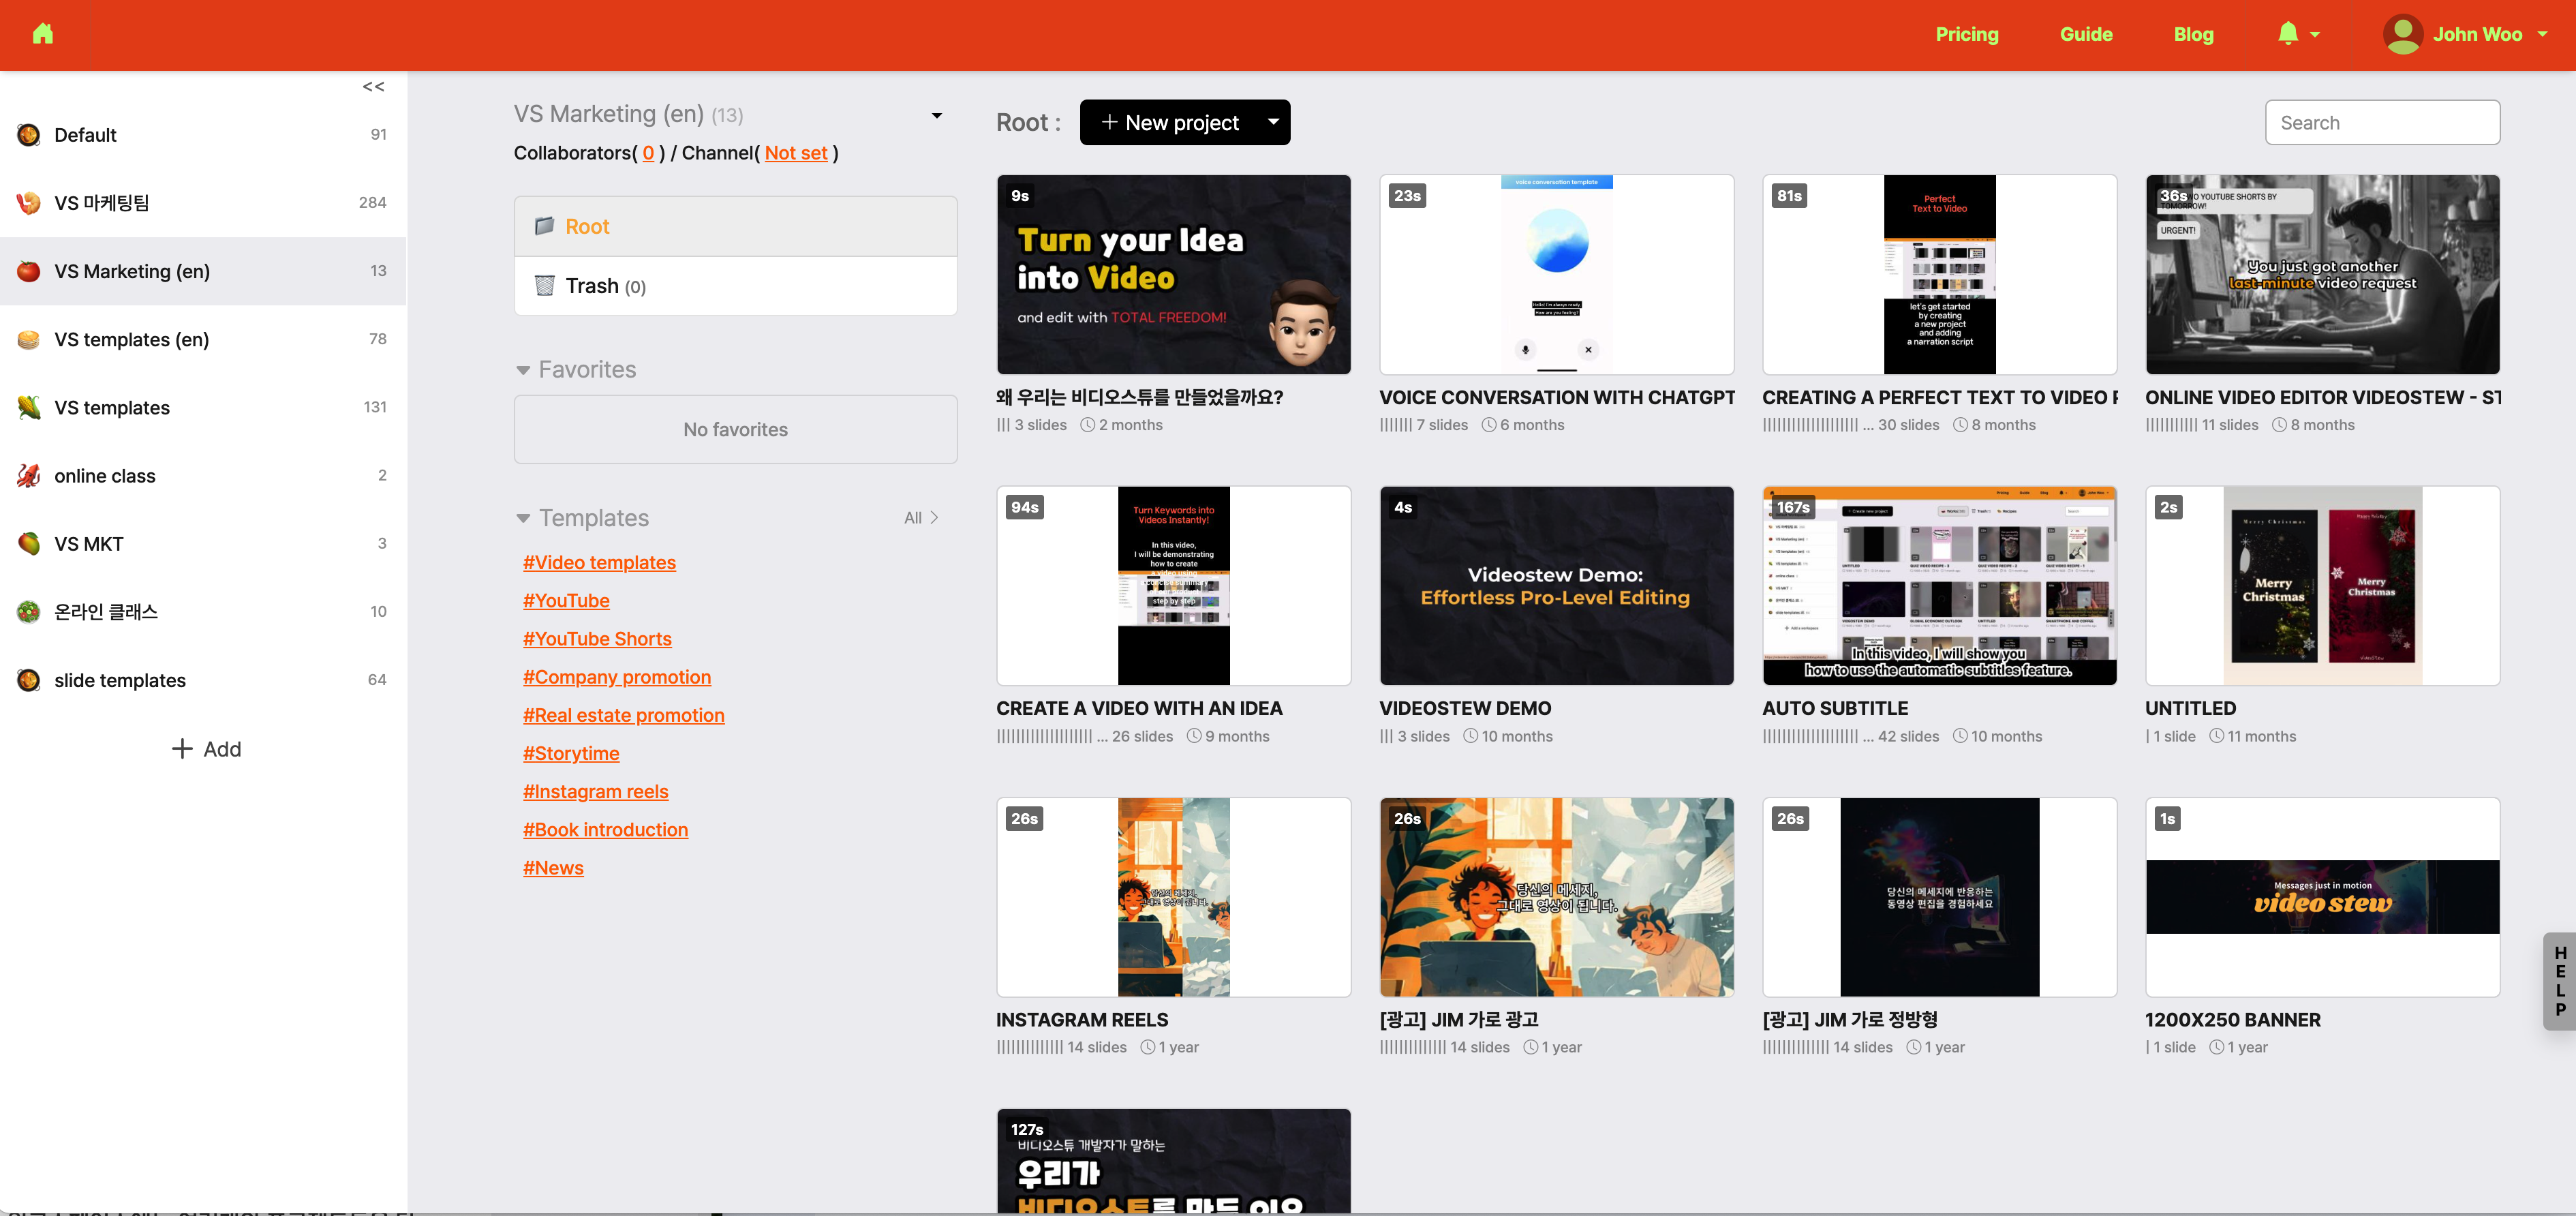Click the John Woo profile avatar
Viewport: 2576px width, 1216px height.
coord(2402,34)
